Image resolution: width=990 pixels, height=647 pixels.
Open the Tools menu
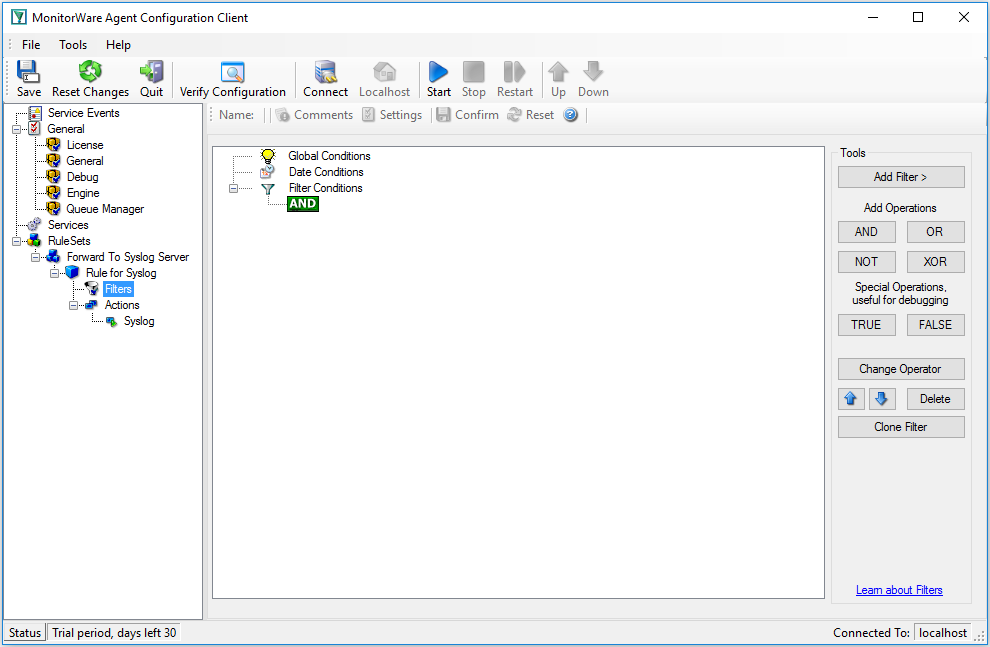73,45
